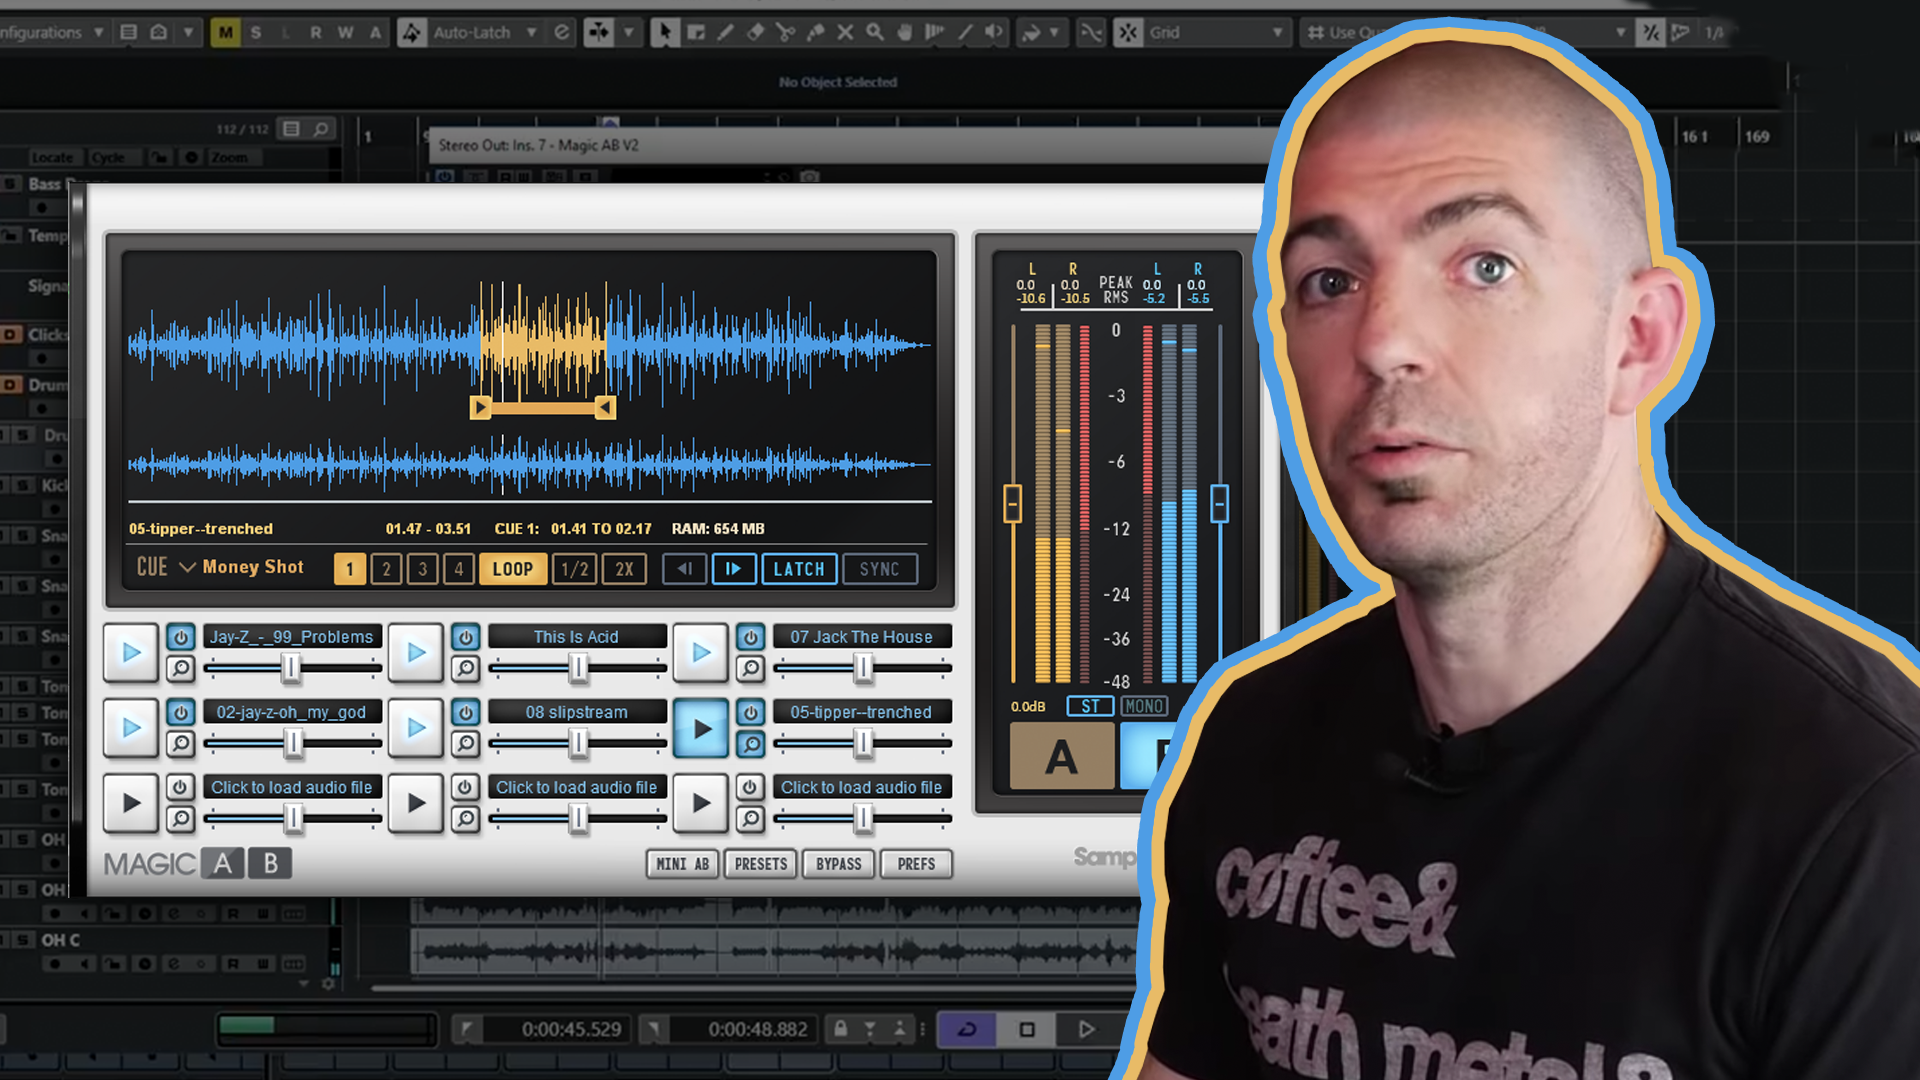Screen dimensions: 1920x1080
Task: Play the Jay-Z_-_99_Problems reference track
Action: point(131,653)
